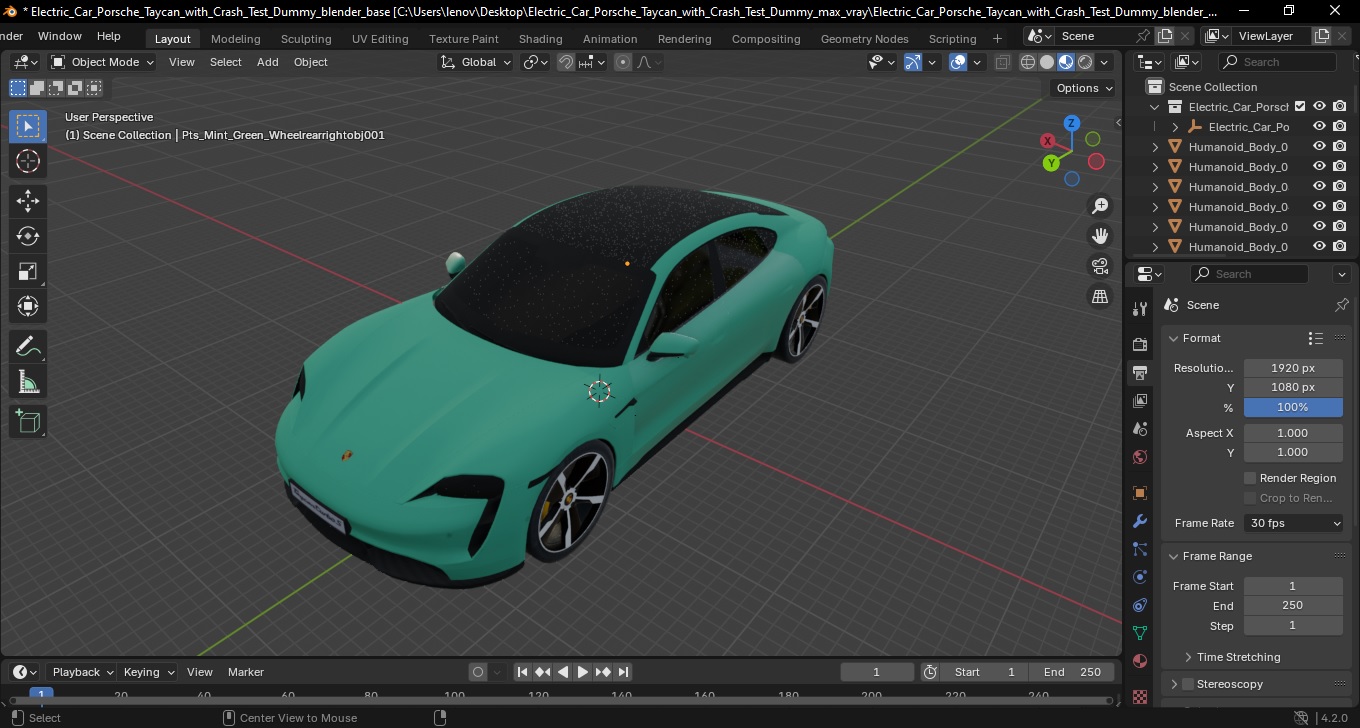The image size is (1360, 728).
Task: Open the Add menu in viewport header
Action: click(x=268, y=62)
